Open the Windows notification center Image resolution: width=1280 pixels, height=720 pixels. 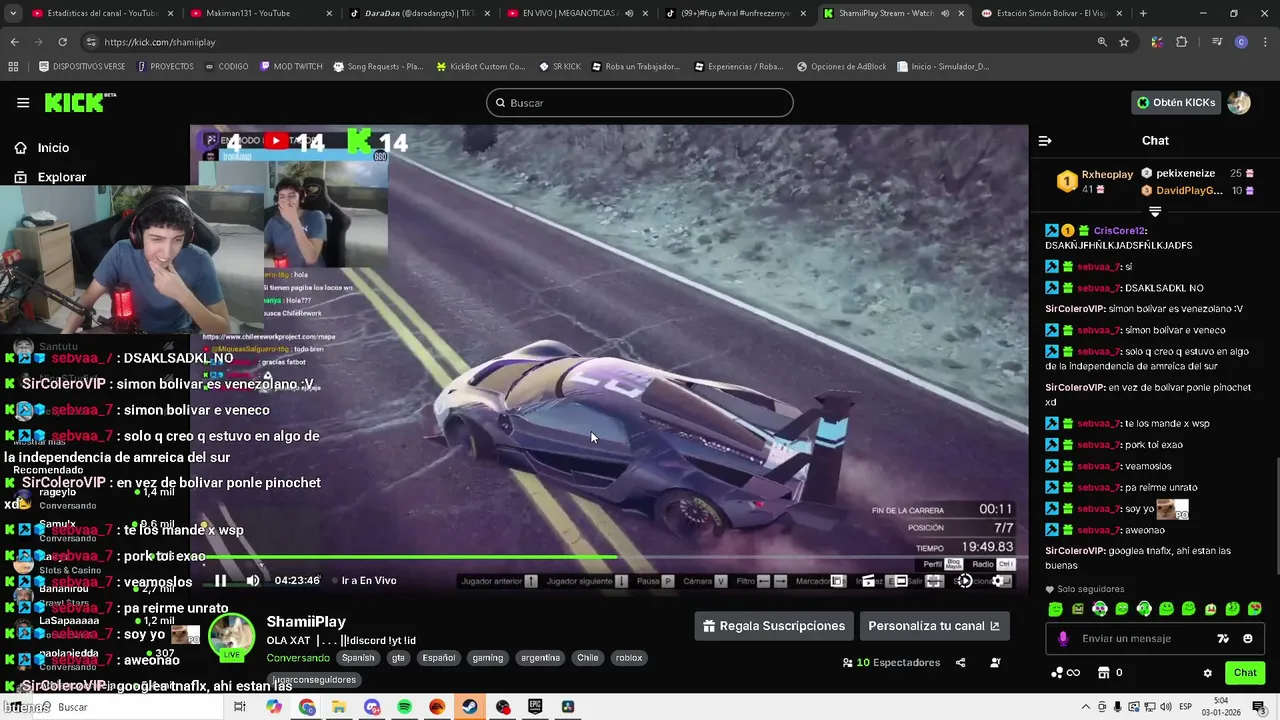point(1258,707)
